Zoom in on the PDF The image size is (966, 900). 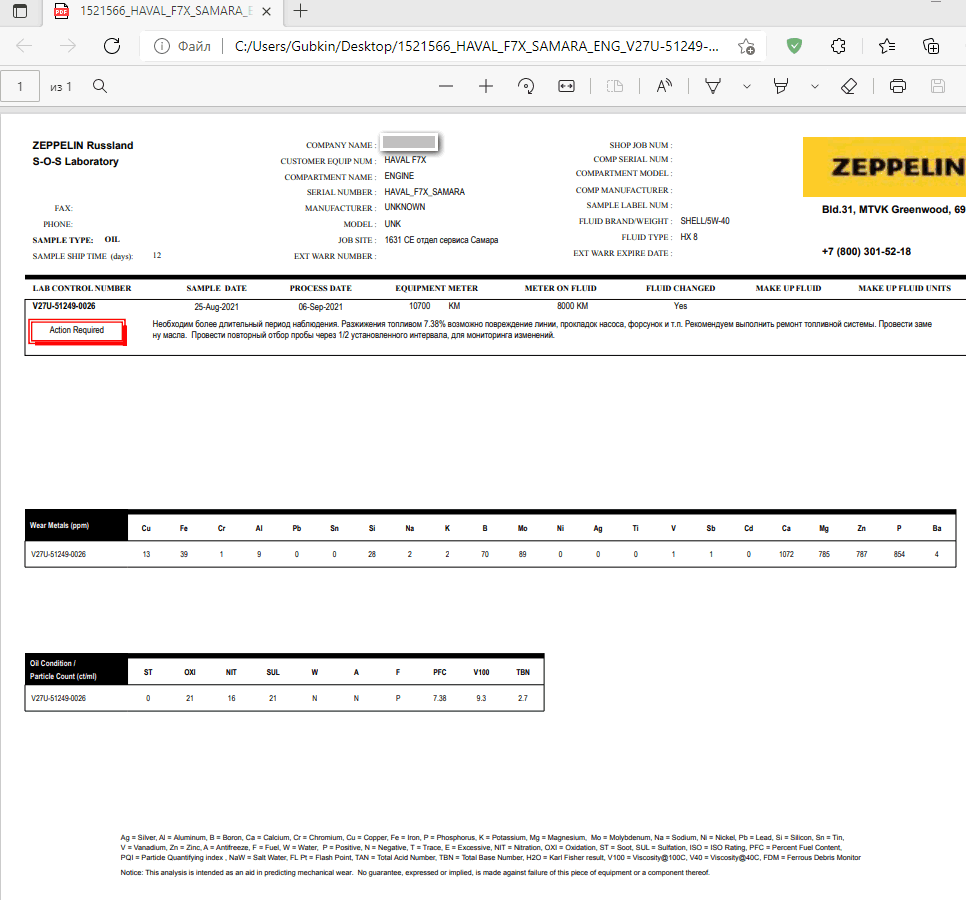point(486,86)
